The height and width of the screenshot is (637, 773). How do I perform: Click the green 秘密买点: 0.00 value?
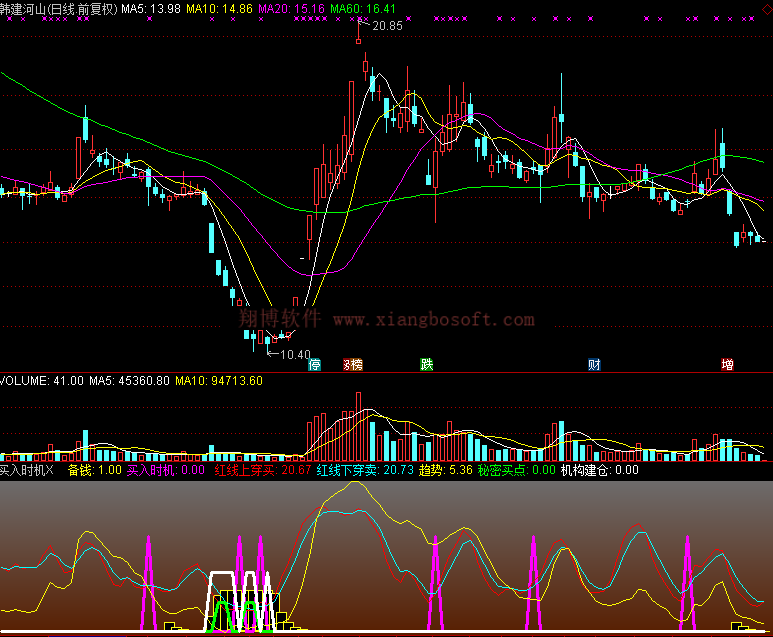(517, 470)
